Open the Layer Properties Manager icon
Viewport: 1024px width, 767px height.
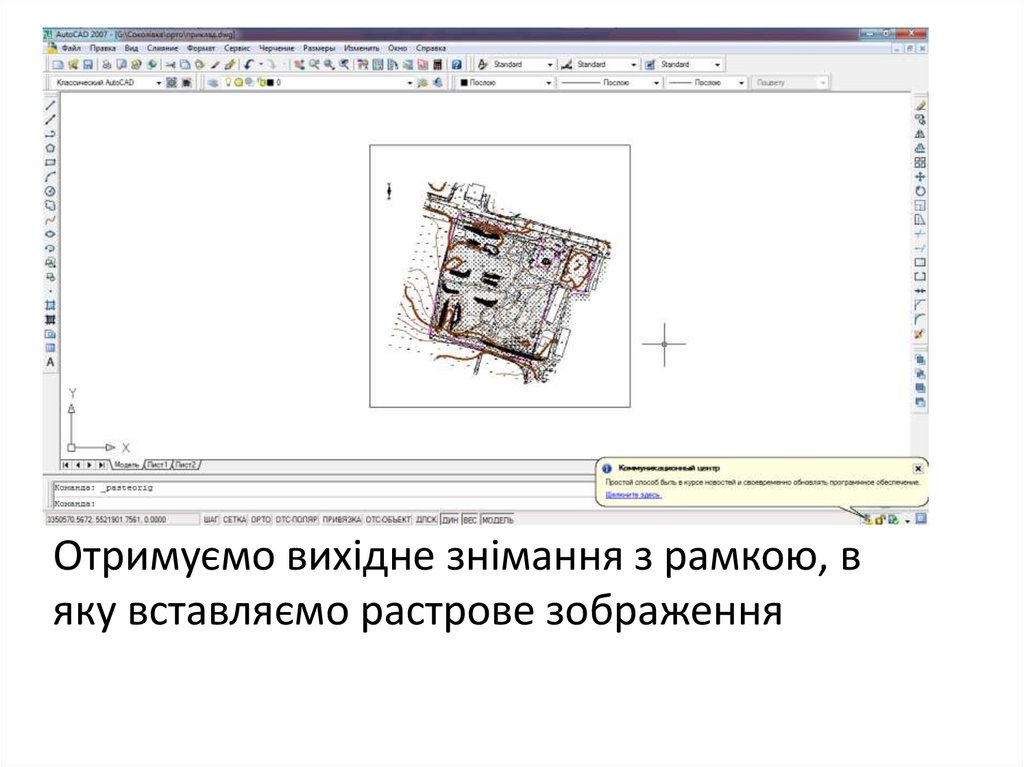click(213, 83)
